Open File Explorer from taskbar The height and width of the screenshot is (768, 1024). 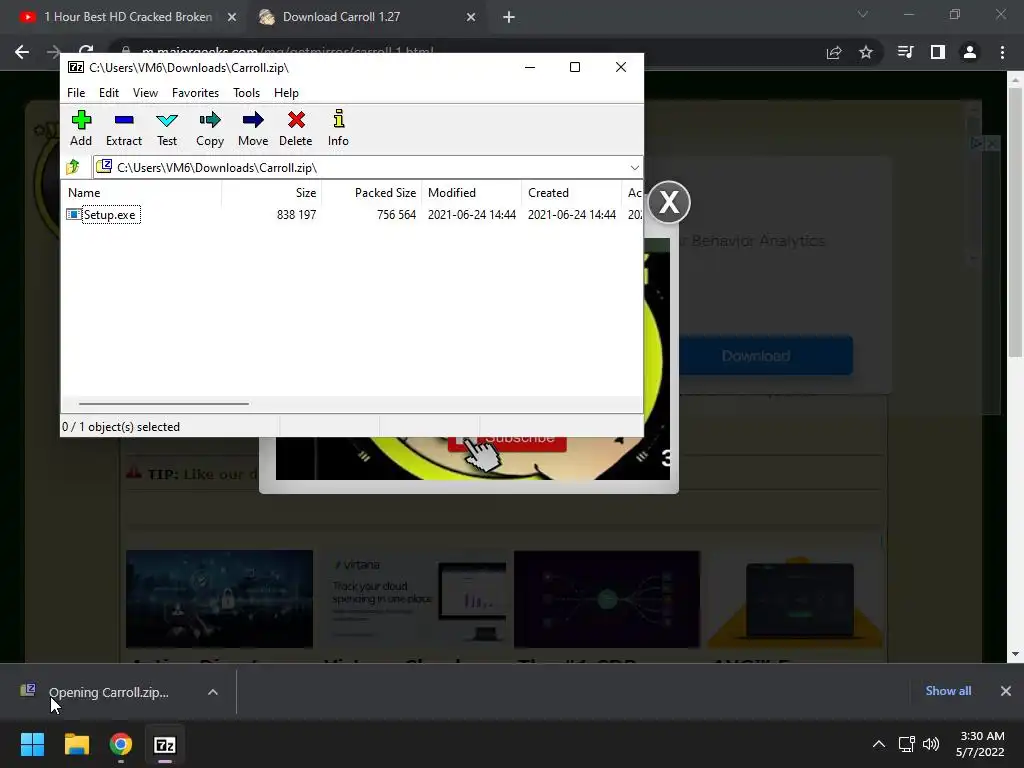point(76,744)
